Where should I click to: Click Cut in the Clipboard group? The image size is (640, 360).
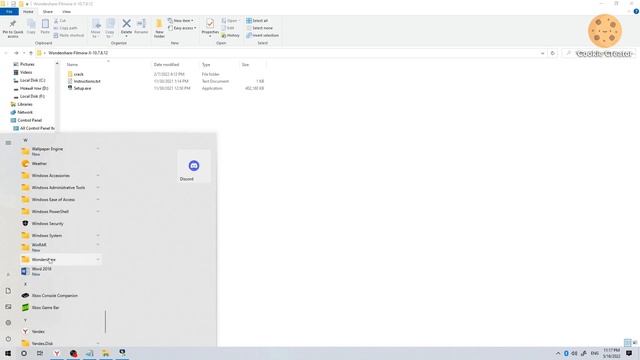pyautogui.click(x=60, y=20)
